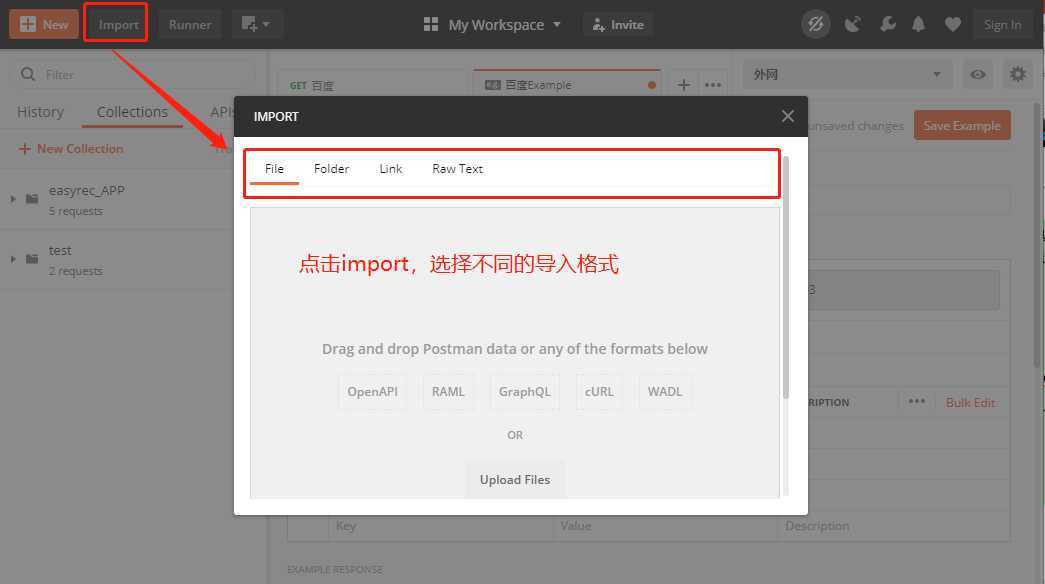Click the Value column cell

point(664,526)
